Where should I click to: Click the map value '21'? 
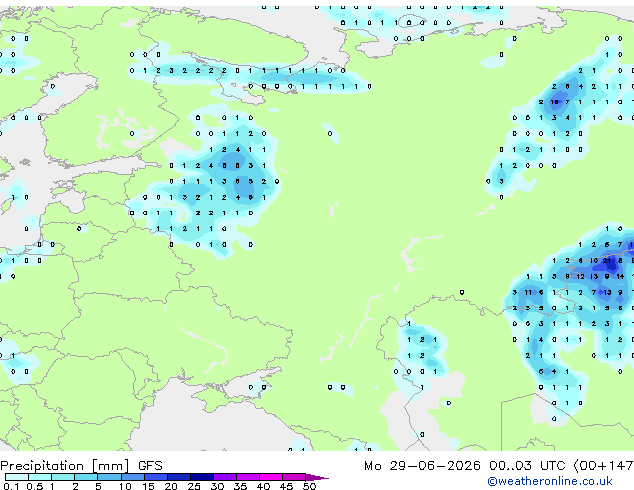click(x=607, y=261)
